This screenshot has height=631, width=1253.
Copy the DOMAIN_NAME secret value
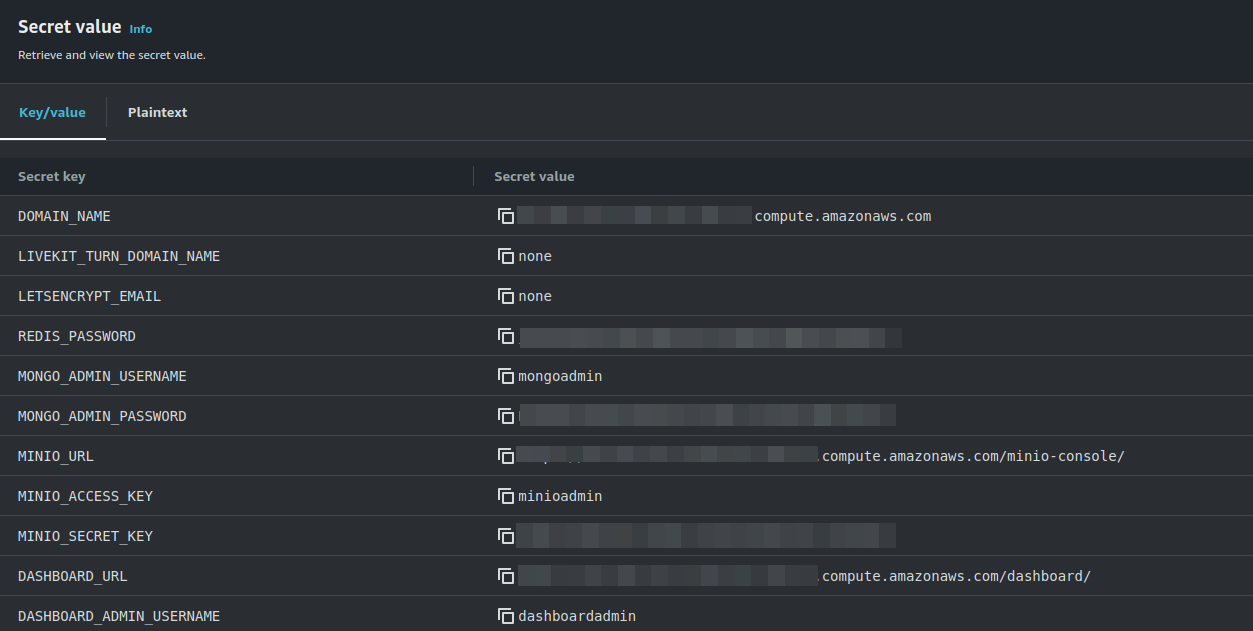pos(506,216)
